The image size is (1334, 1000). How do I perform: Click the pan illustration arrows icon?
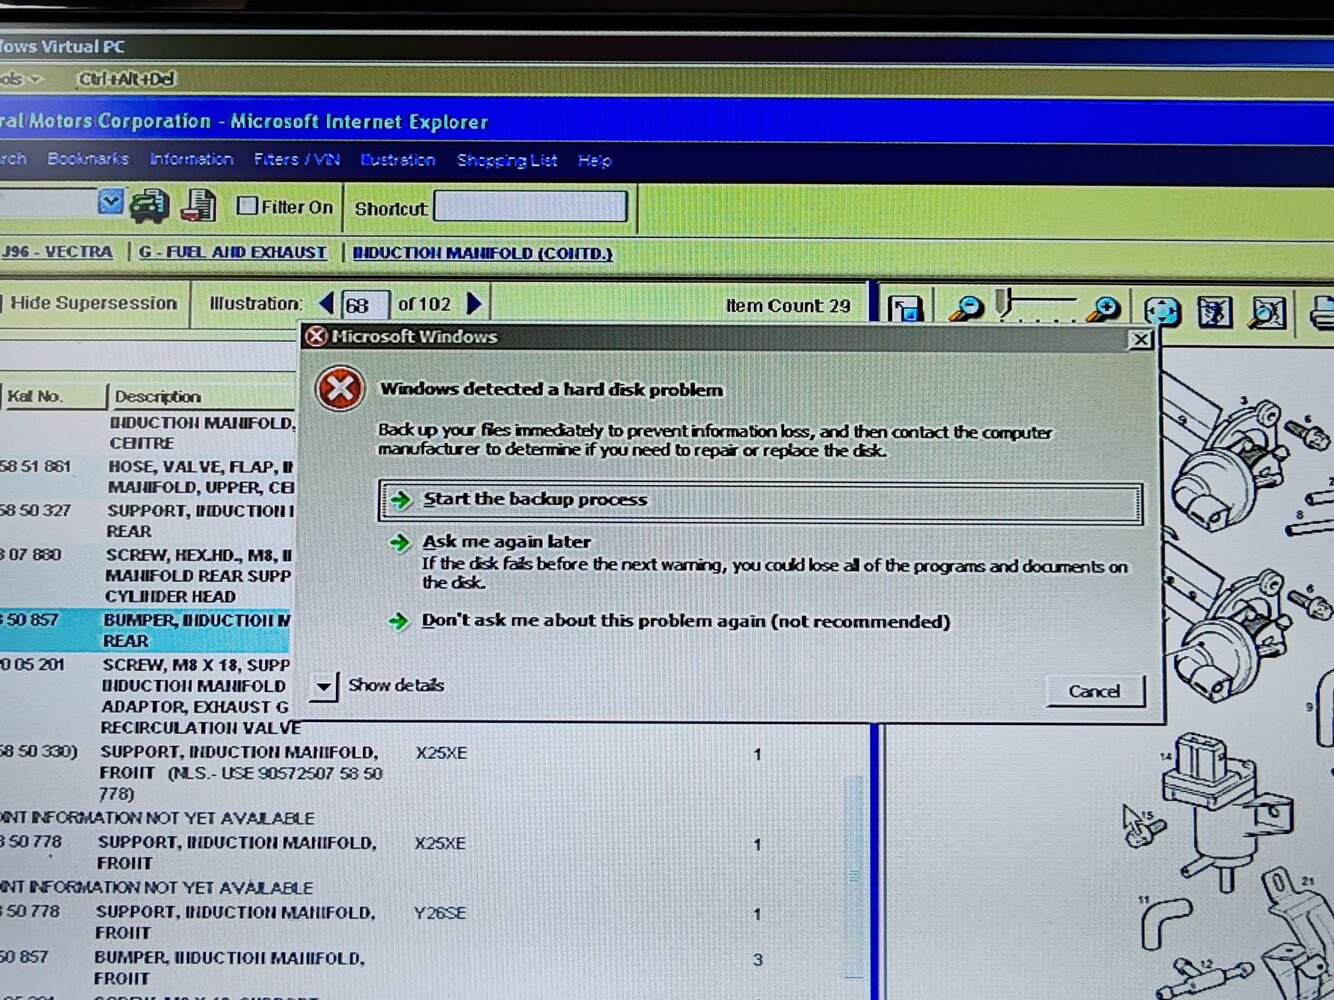(1162, 312)
